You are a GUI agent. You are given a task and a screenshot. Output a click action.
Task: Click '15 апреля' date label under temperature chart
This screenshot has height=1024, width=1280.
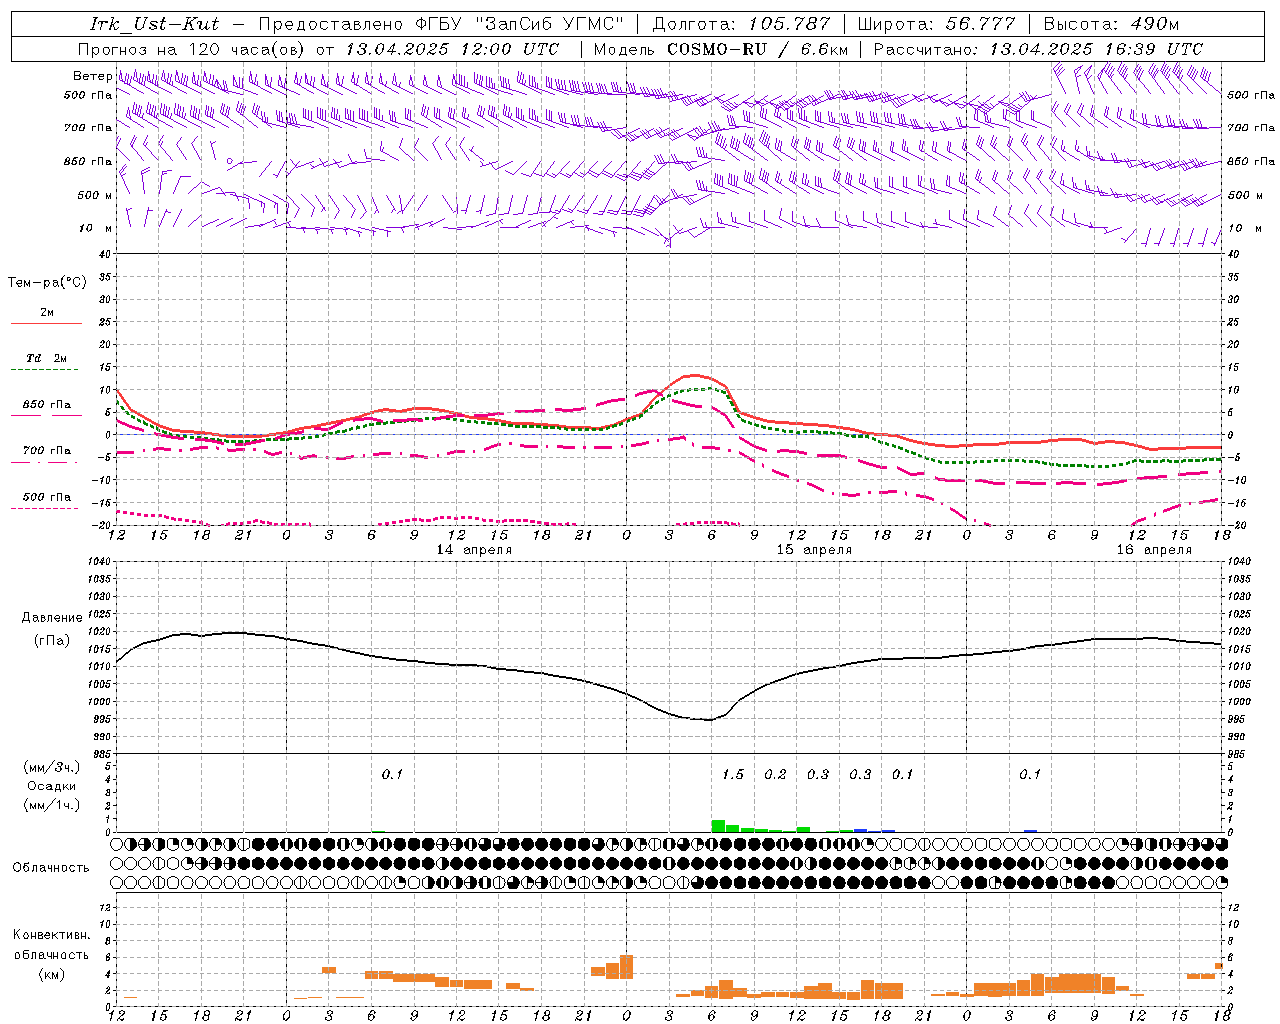(x=814, y=550)
